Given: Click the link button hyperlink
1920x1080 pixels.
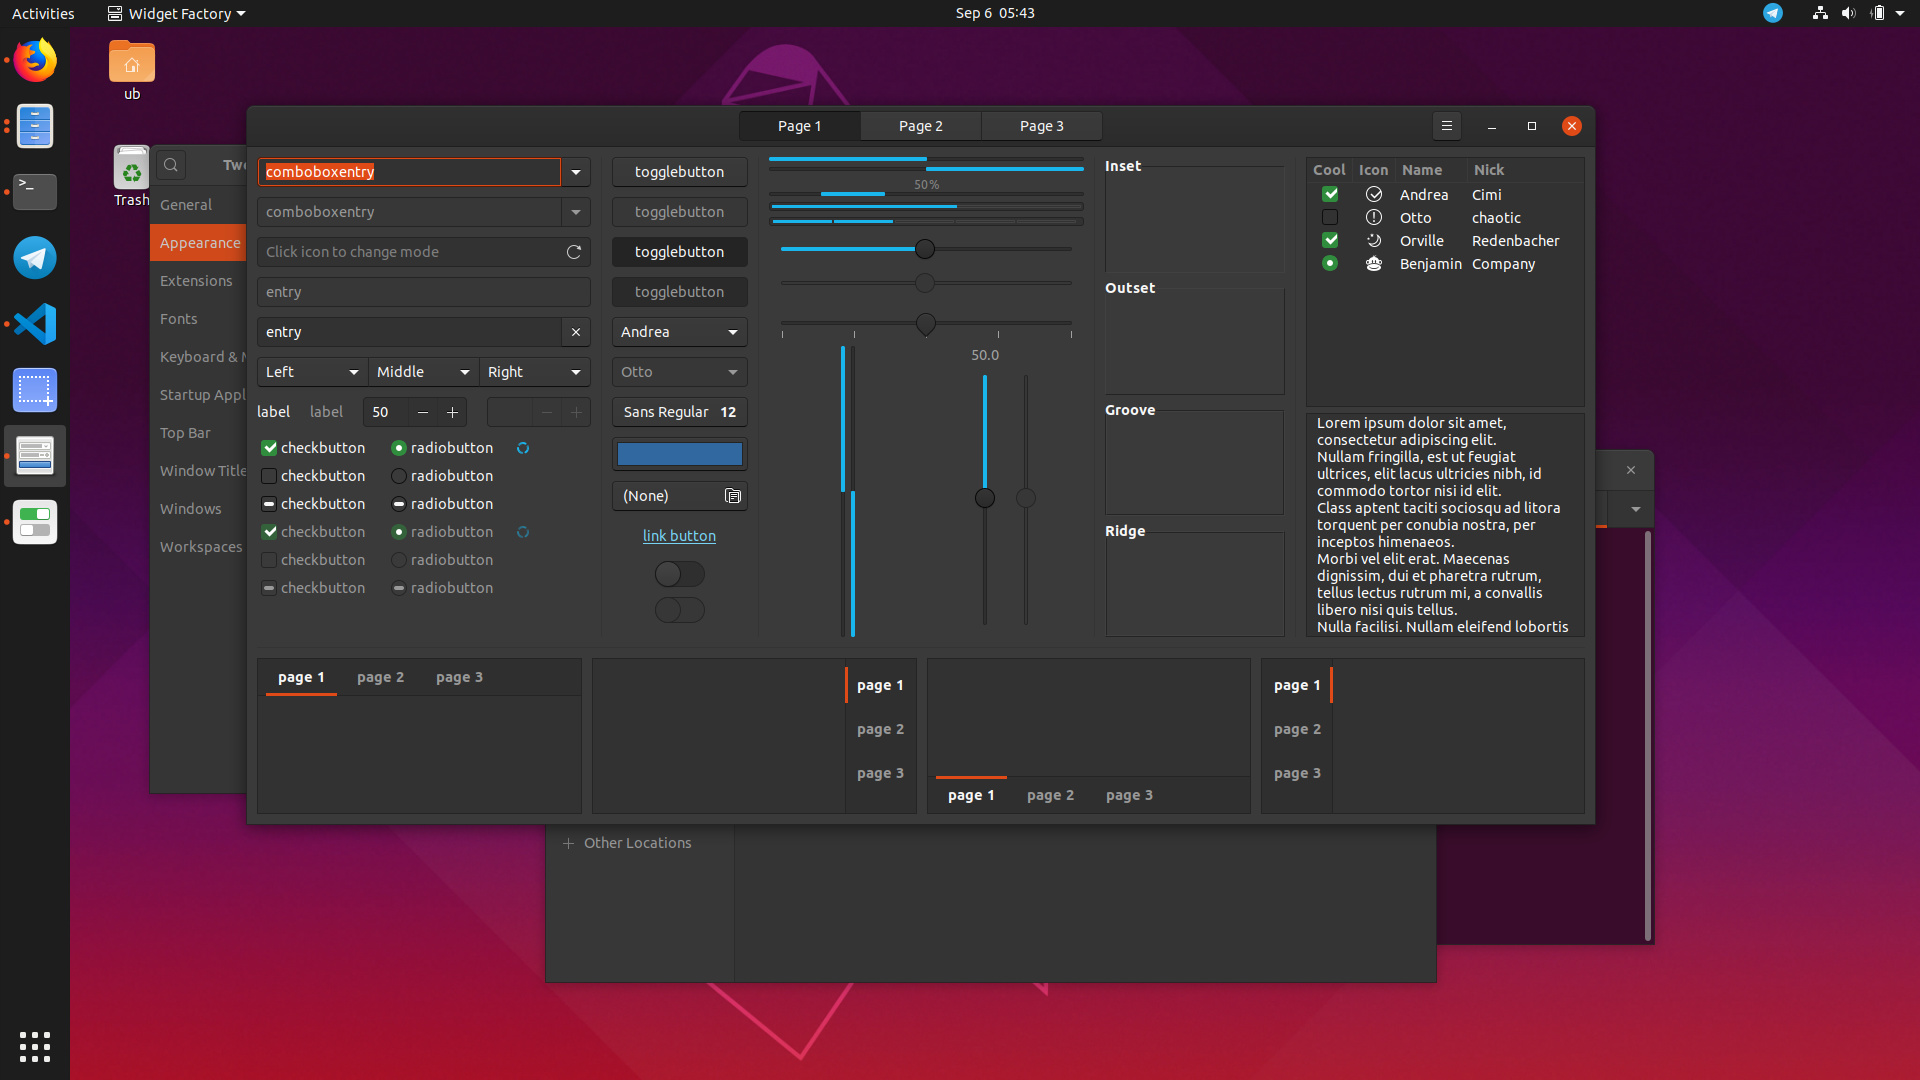Looking at the screenshot, I should click(x=679, y=536).
